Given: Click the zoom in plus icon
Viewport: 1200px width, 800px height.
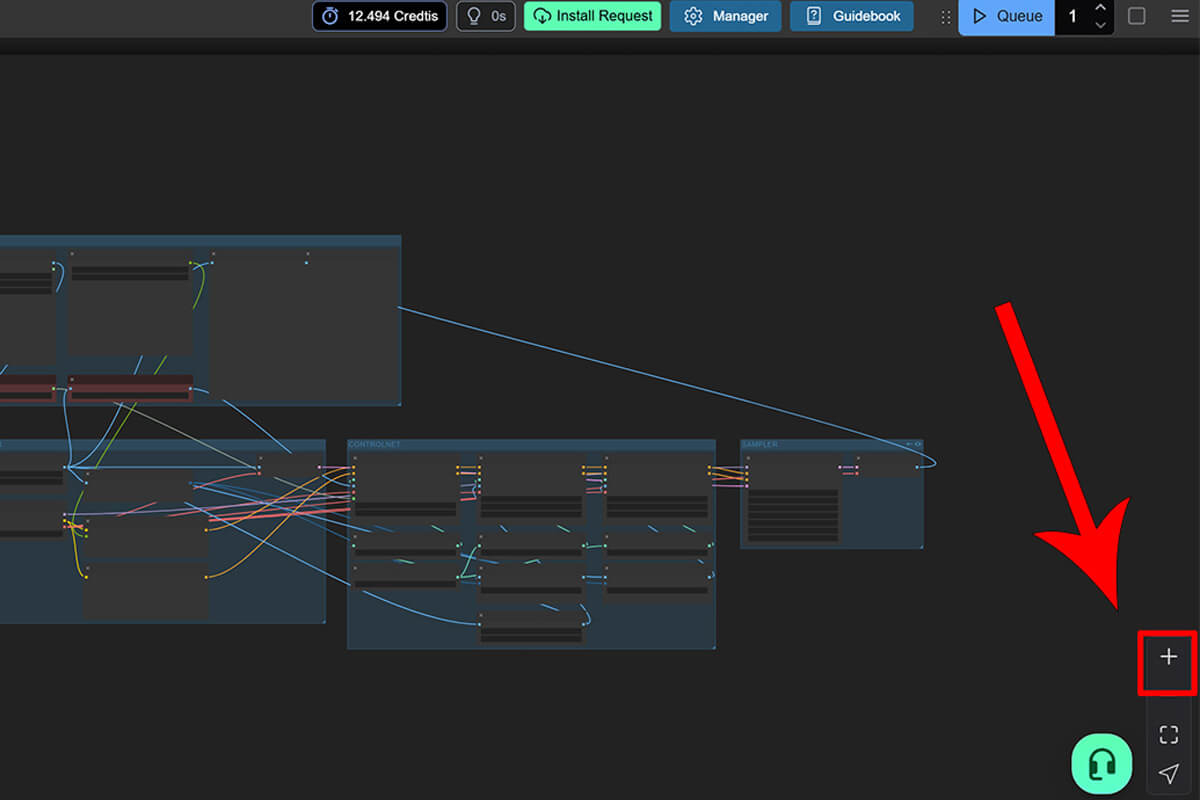Looking at the screenshot, I should point(1168,657).
